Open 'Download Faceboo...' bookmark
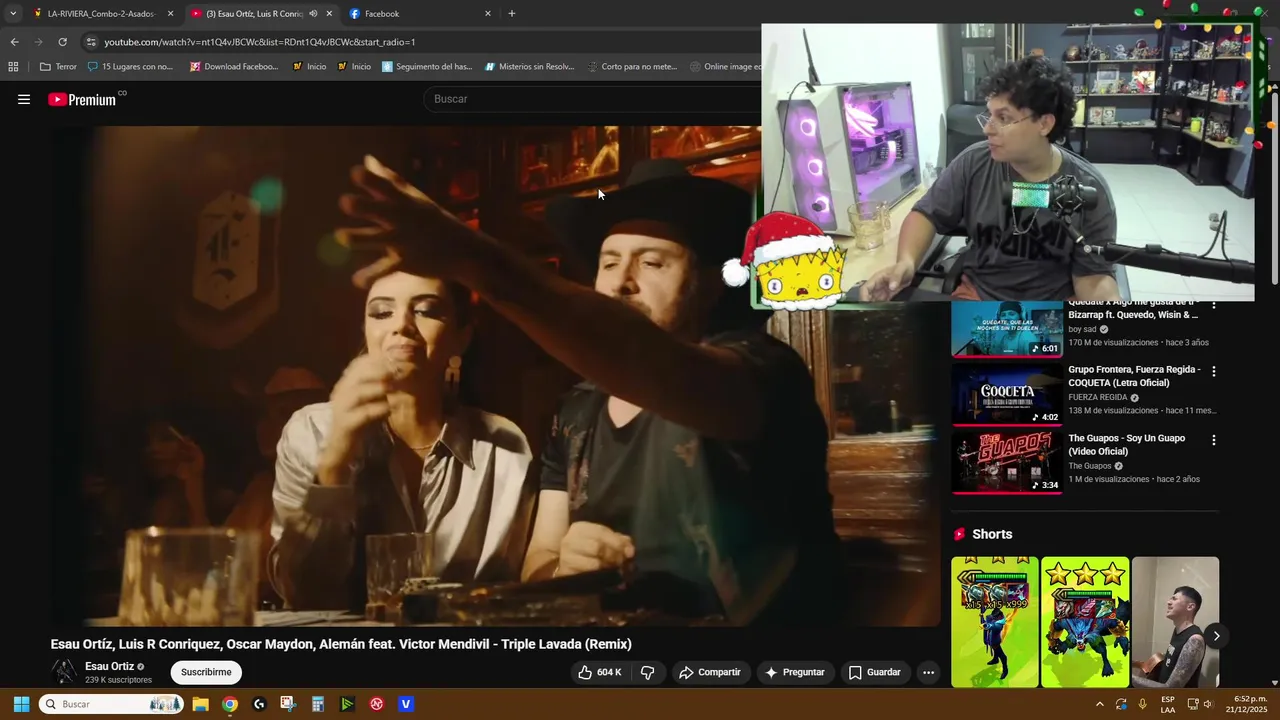1280x720 pixels. point(234,67)
